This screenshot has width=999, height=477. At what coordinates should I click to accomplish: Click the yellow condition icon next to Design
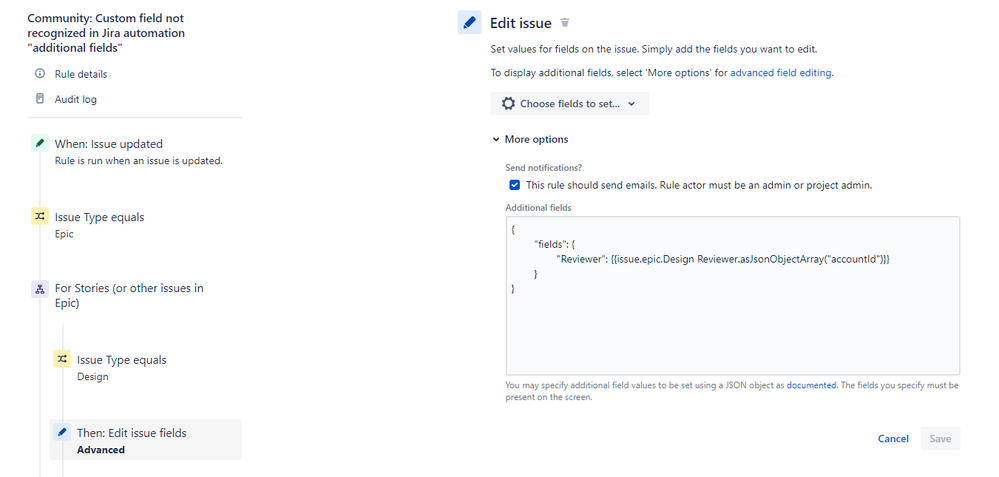62,359
